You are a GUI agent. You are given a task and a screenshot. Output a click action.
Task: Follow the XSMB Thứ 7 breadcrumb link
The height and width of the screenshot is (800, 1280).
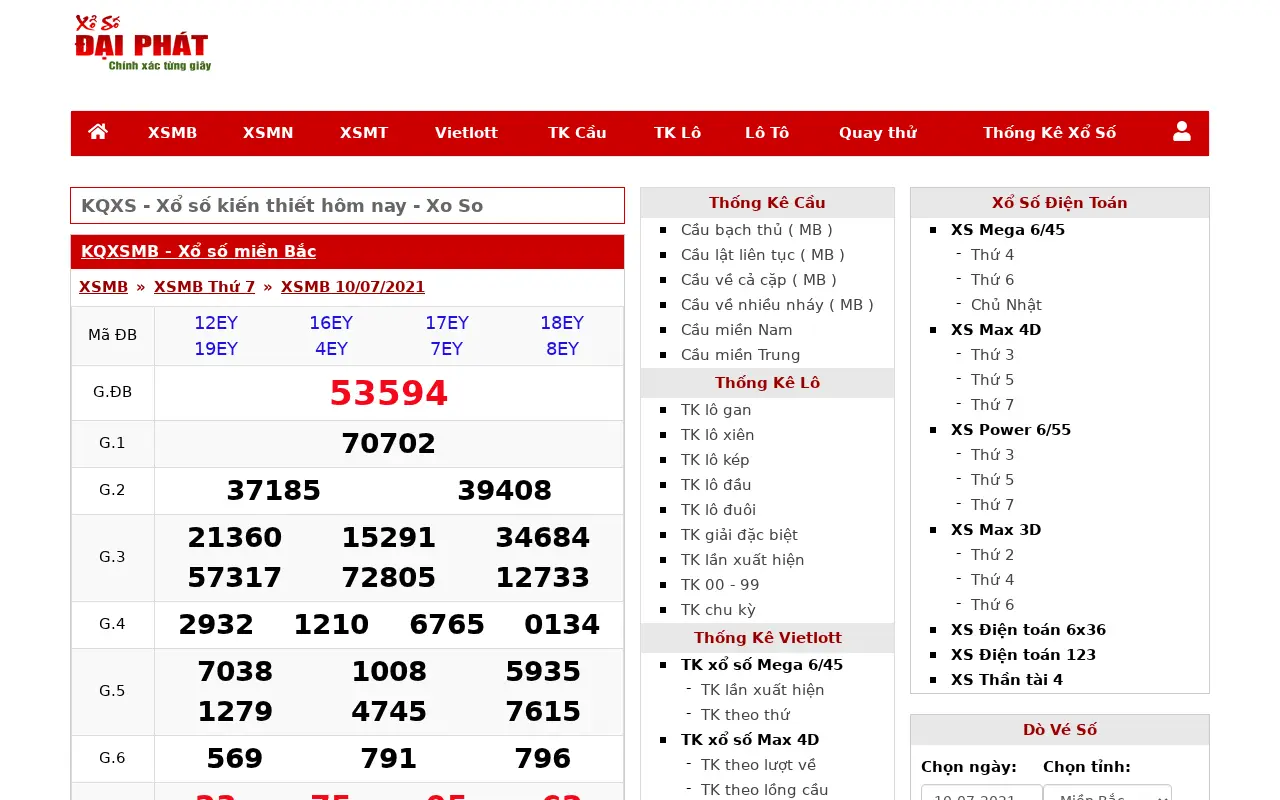[x=204, y=287]
